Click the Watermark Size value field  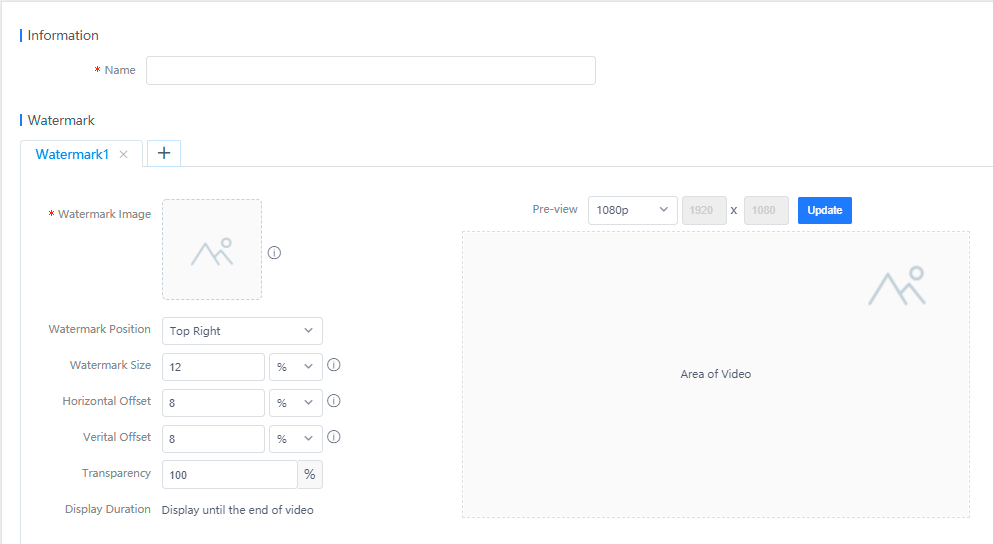tap(213, 367)
